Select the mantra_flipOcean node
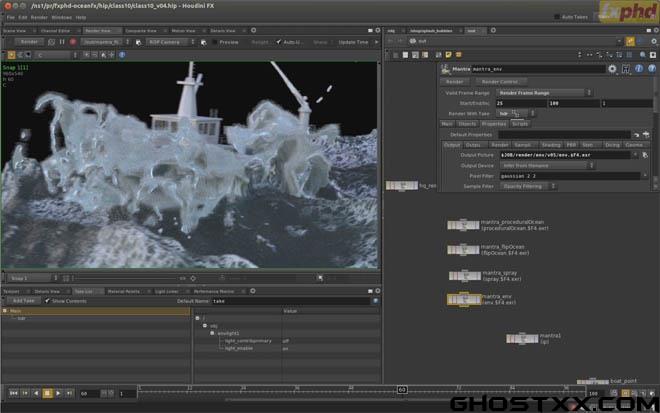This screenshot has width=660, height=413. [x=463, y=250]
